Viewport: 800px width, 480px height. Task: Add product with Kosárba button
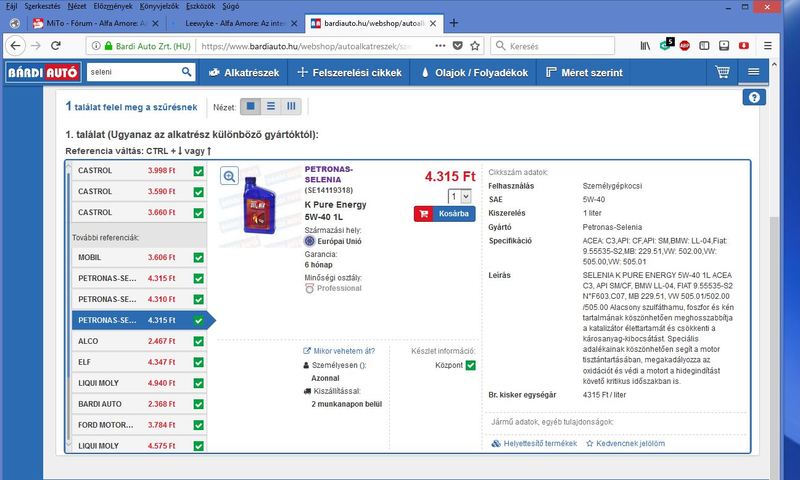click(x=444, y=213)
